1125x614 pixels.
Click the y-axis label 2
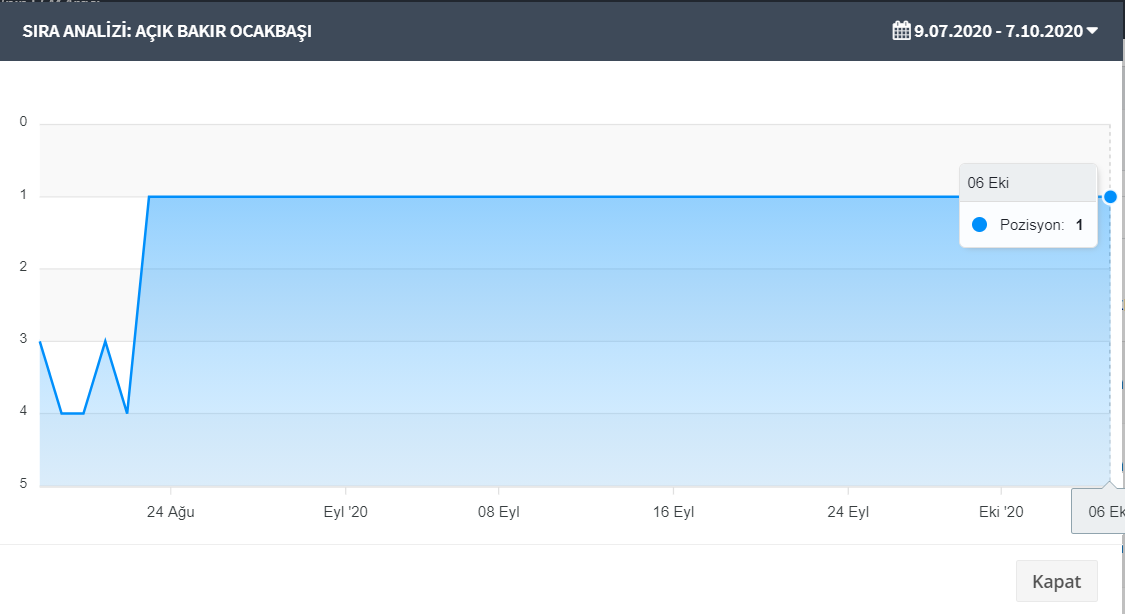pyautogui.click(x=24, y=266)
